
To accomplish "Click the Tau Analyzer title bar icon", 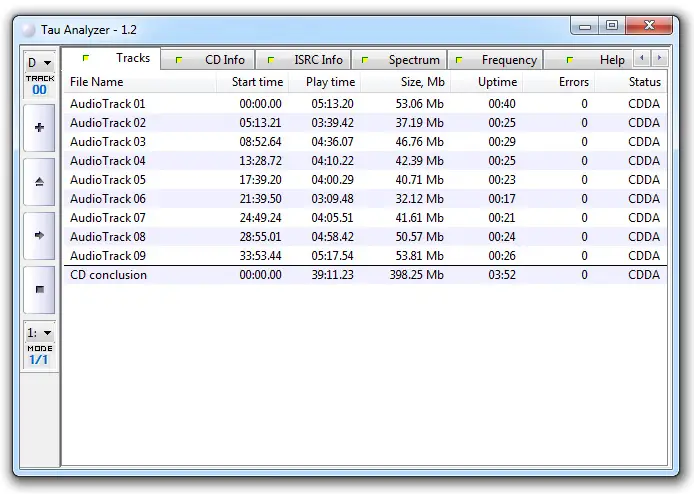I will pyautogui.click(x=29, y=30).
